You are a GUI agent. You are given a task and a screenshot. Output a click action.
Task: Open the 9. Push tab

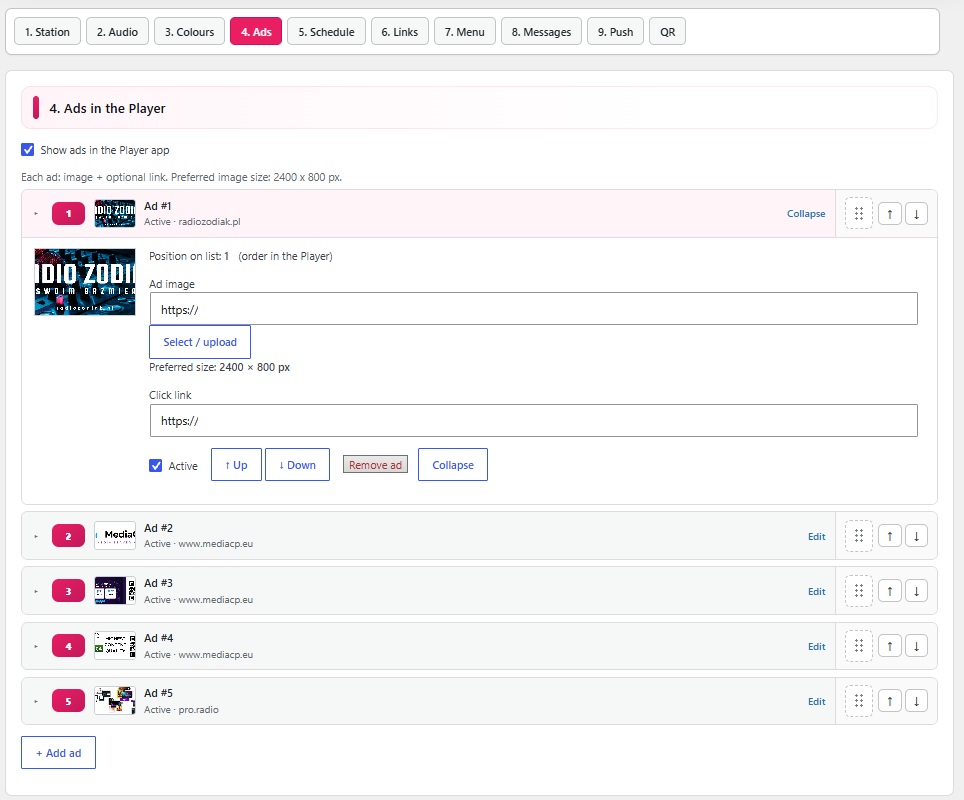(x=615, y=31)
